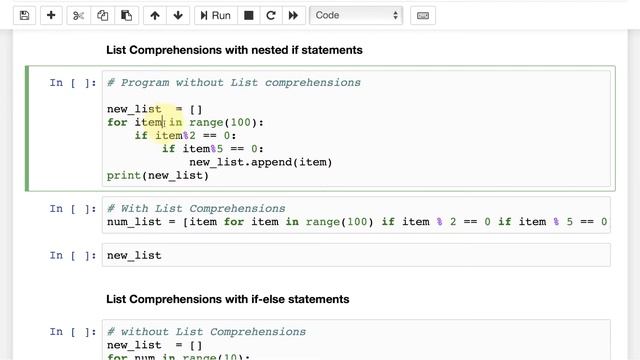Click comment '# With List Comprehensions'
640x360 pixels.
pyautogui.click(x=196, y=209)
